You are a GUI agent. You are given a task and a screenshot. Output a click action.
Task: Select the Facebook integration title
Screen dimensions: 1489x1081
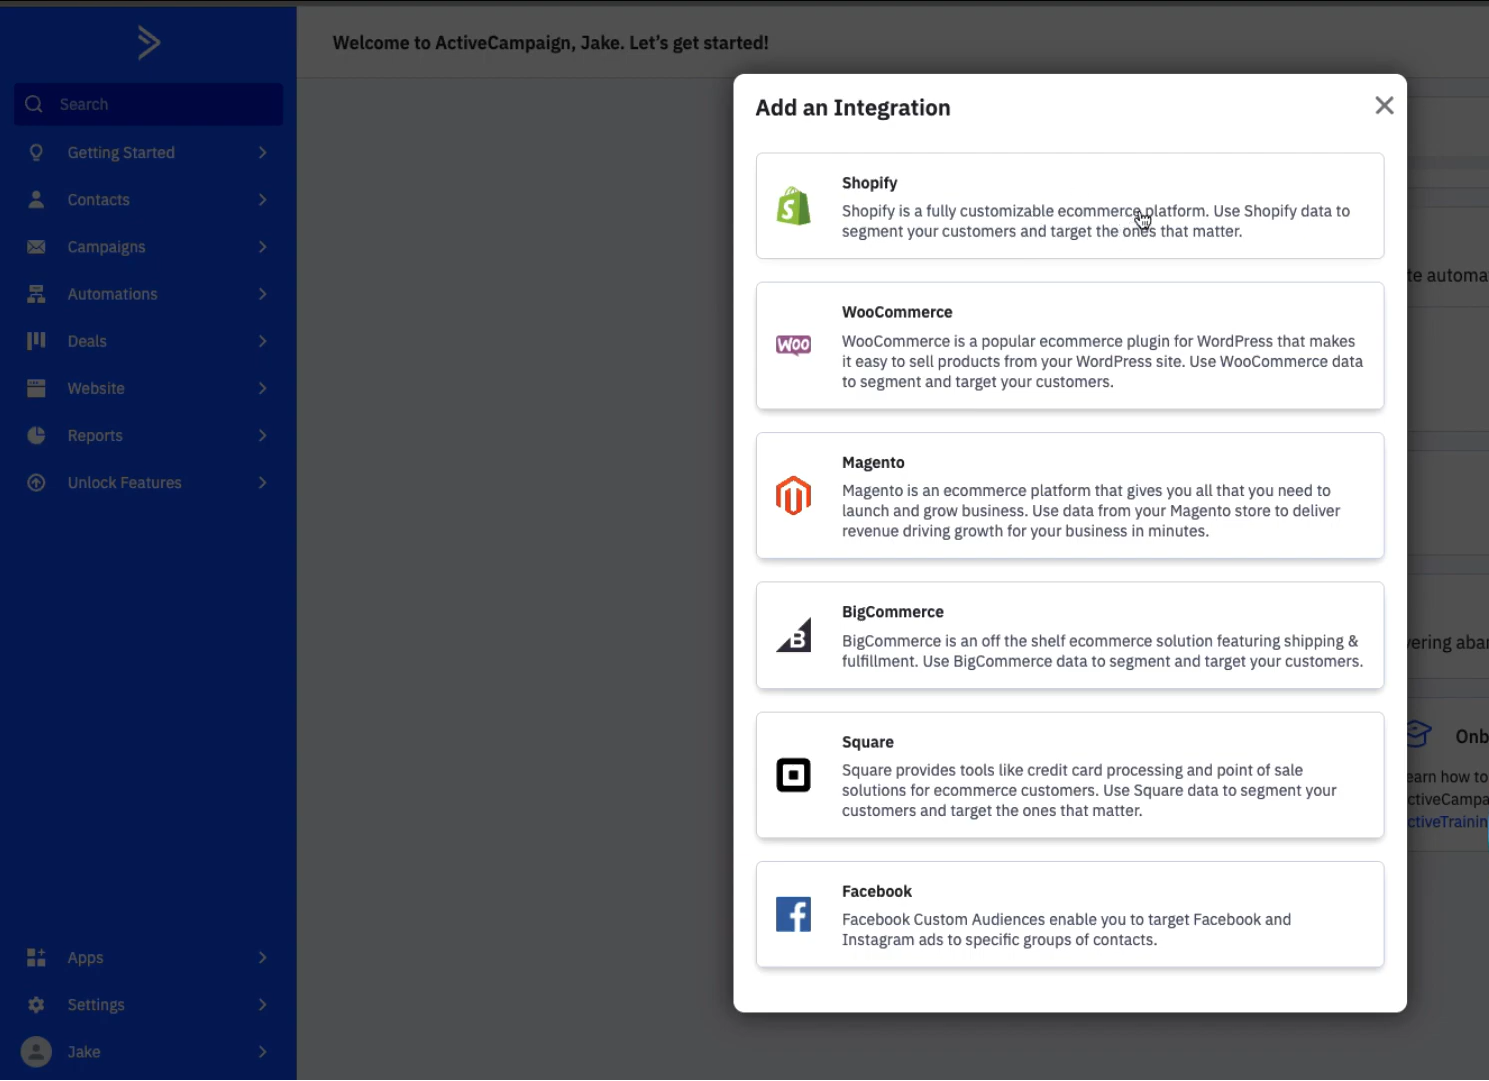click(877, 891)
